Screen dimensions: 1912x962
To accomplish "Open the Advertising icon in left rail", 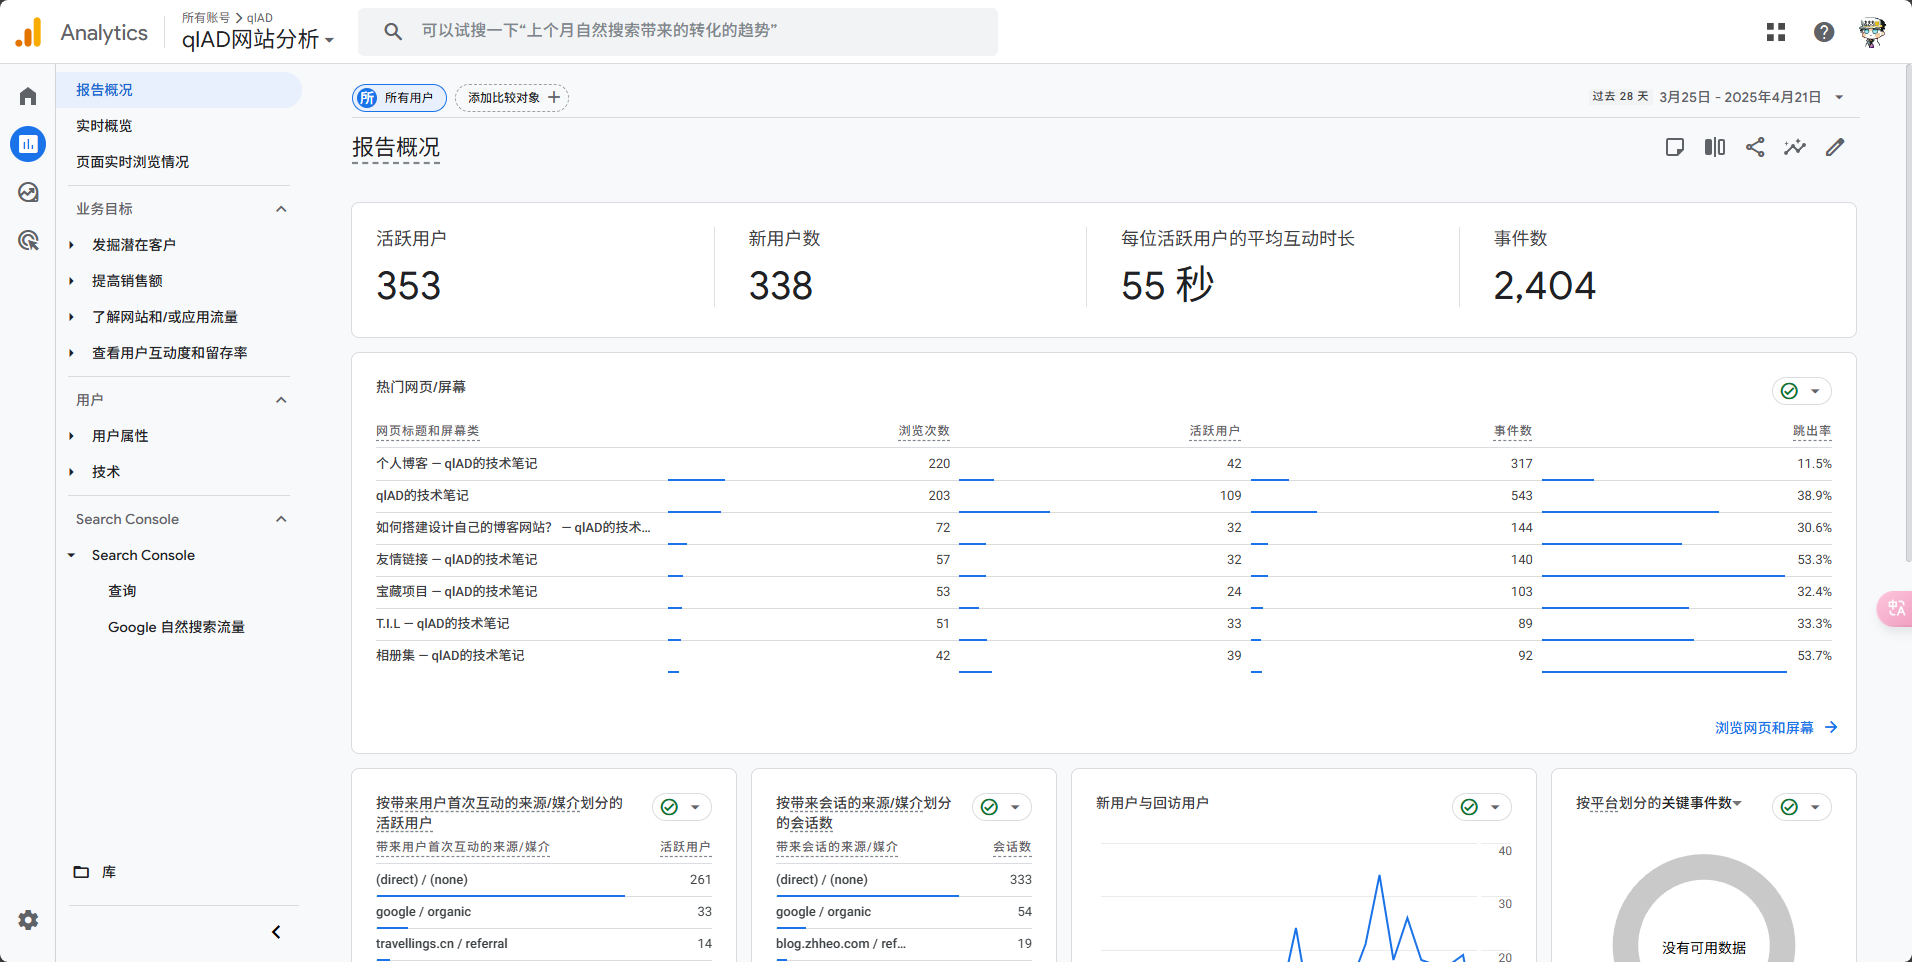I will pos(28,240).
